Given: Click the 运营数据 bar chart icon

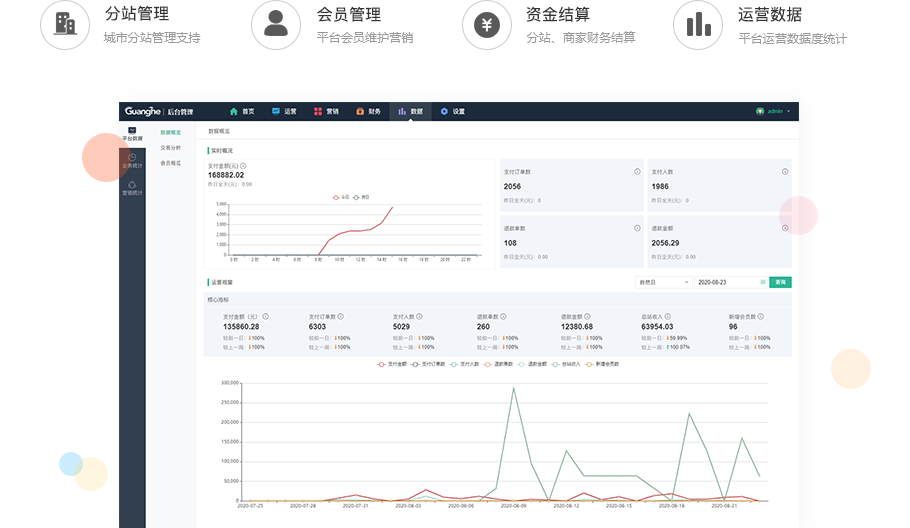Looking at the screenshot, I should (x=698, y=25).
